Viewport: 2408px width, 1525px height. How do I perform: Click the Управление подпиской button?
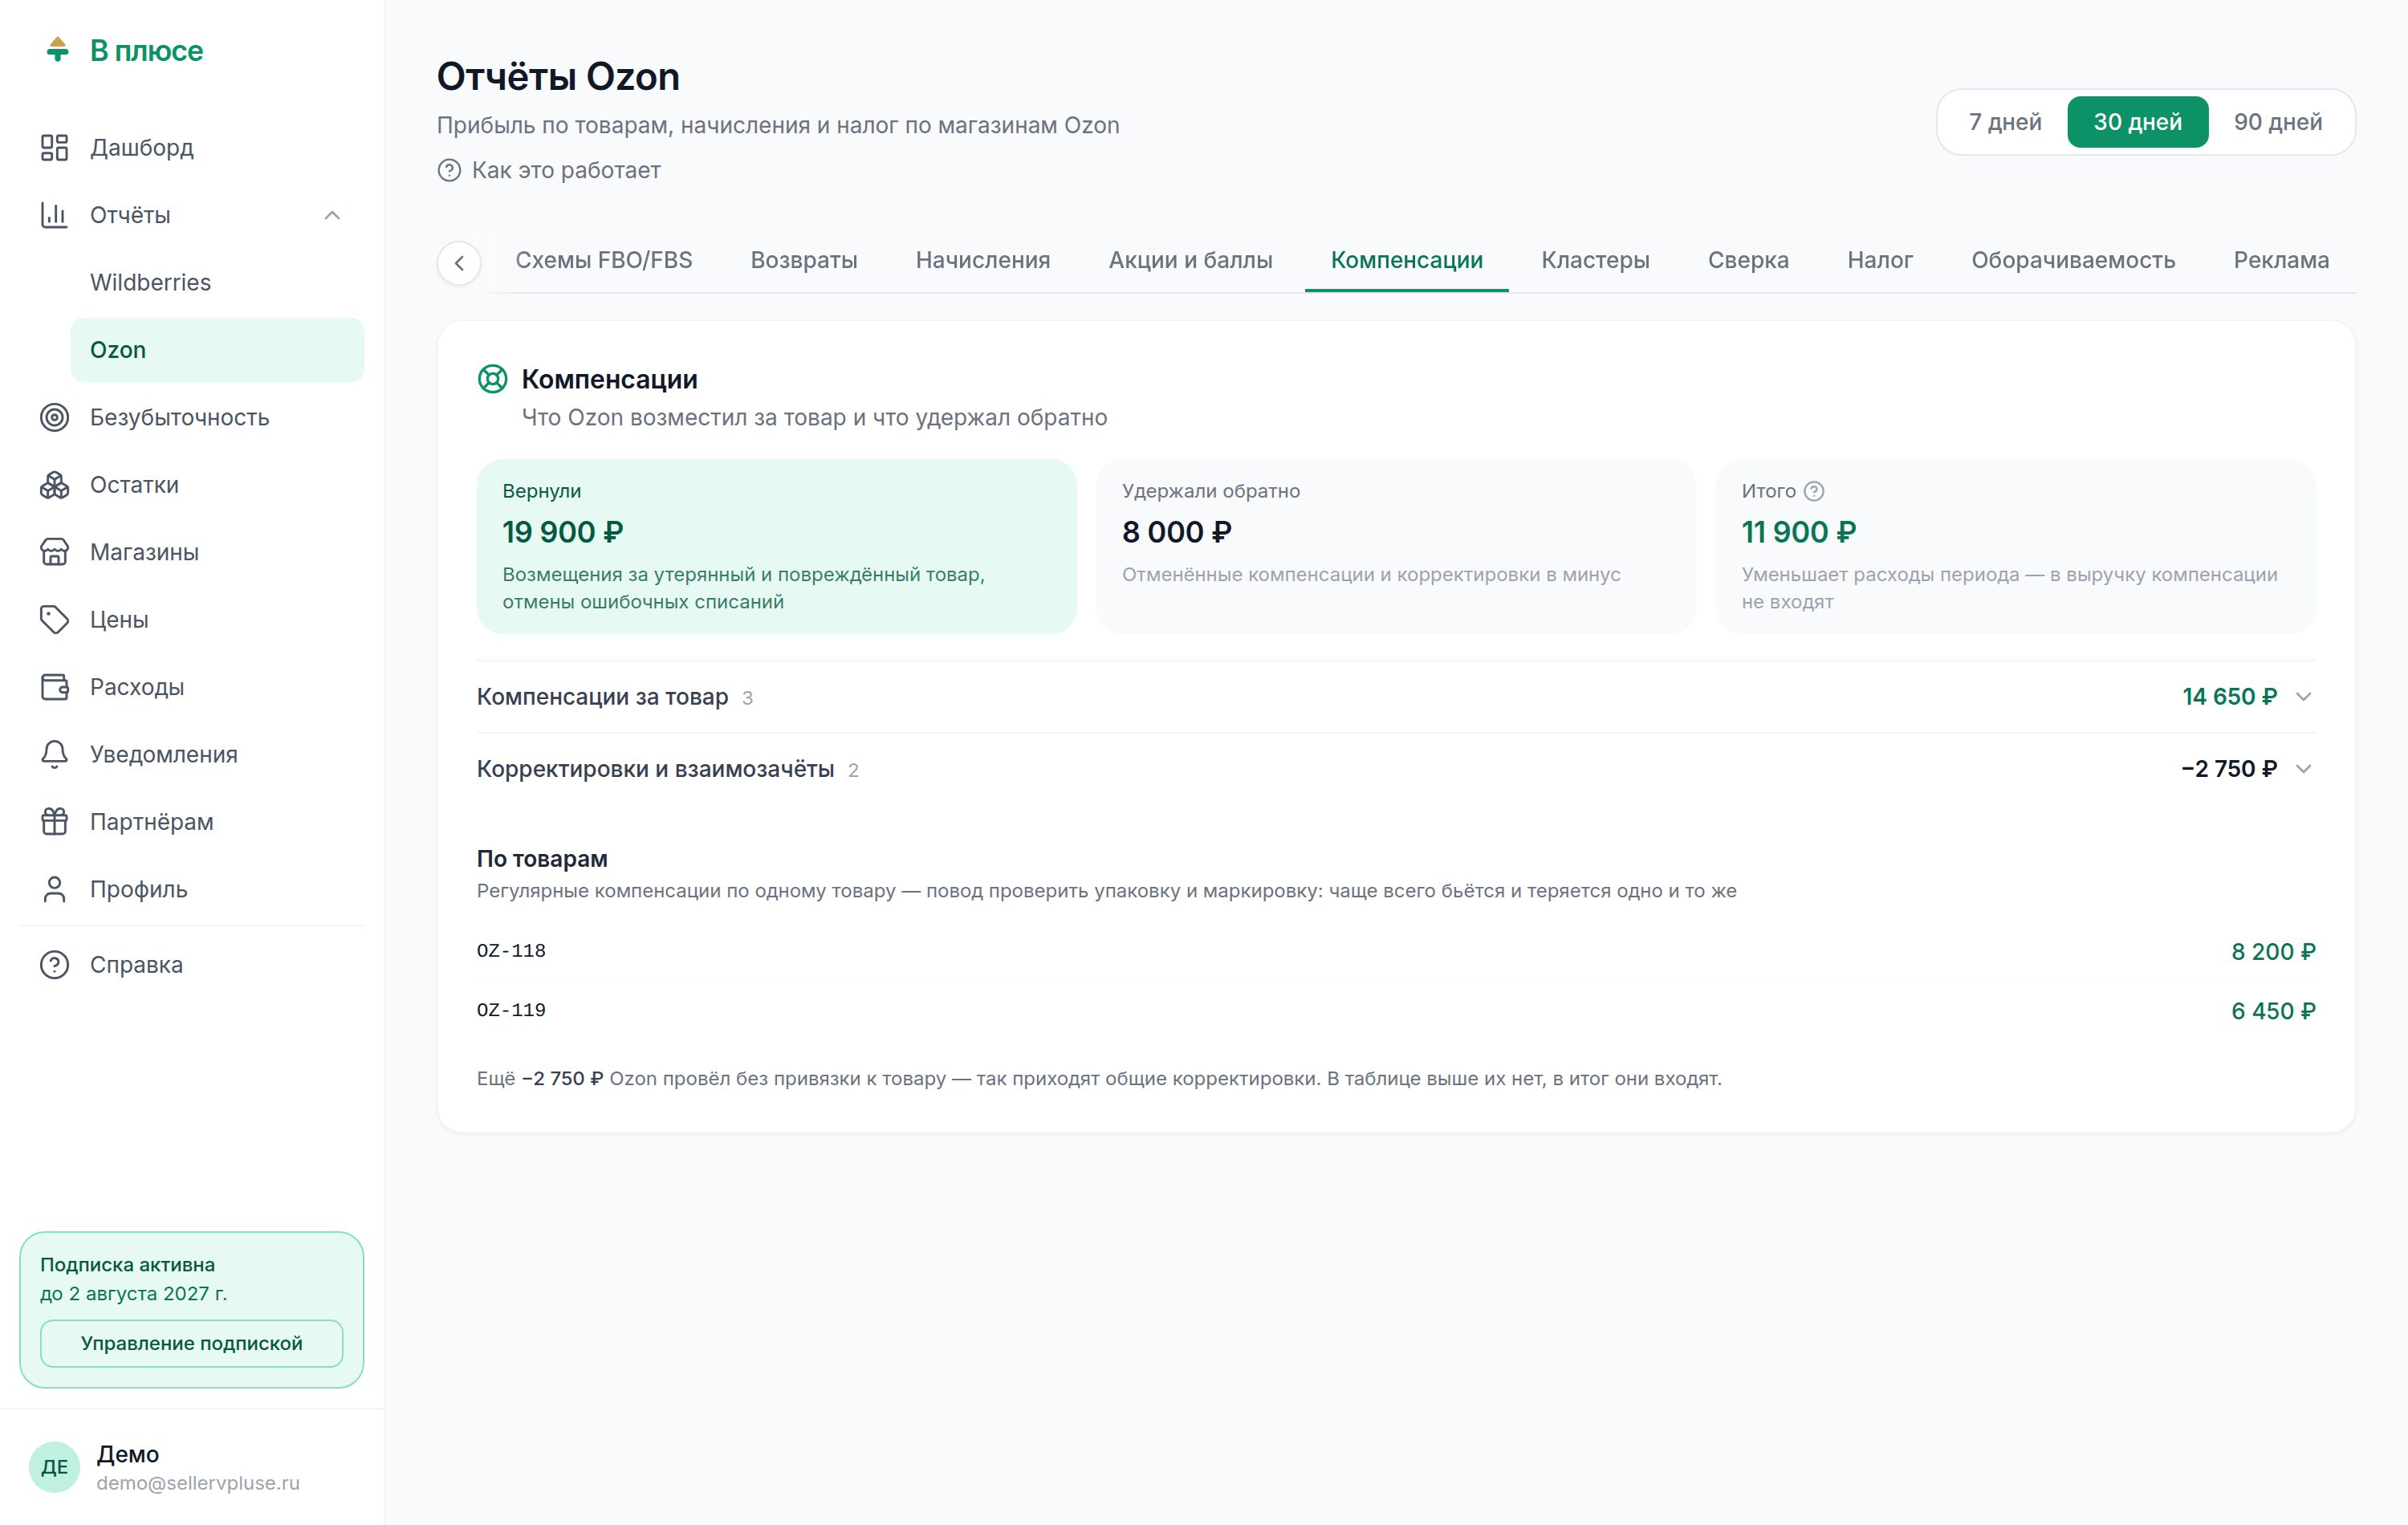coord(192,1343)
